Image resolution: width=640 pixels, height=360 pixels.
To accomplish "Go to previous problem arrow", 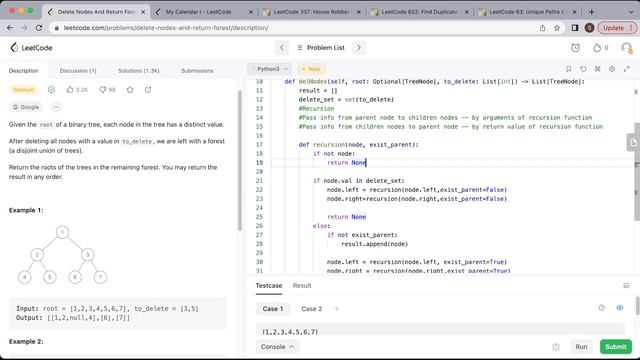I will [x=282, y=48].
